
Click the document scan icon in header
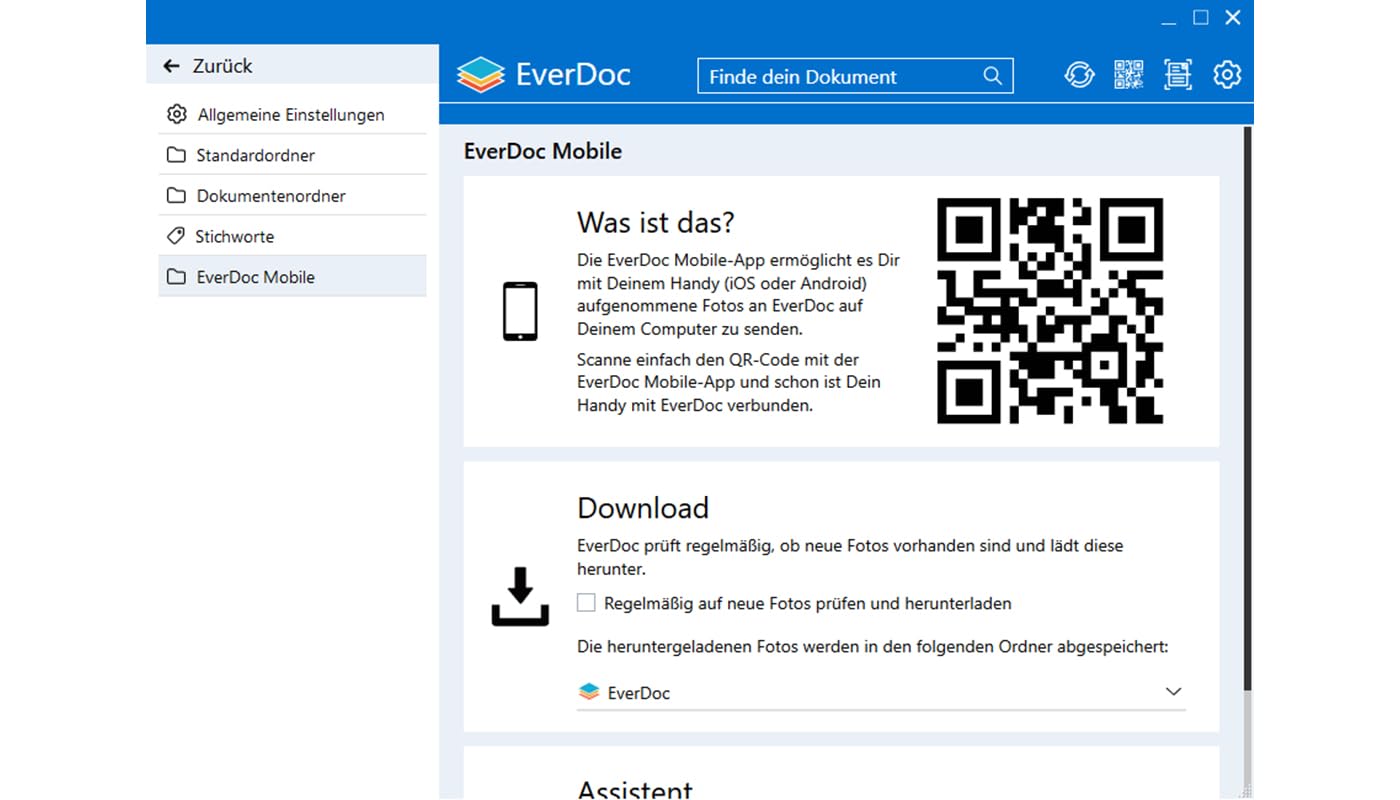[x=1178, y=75]
